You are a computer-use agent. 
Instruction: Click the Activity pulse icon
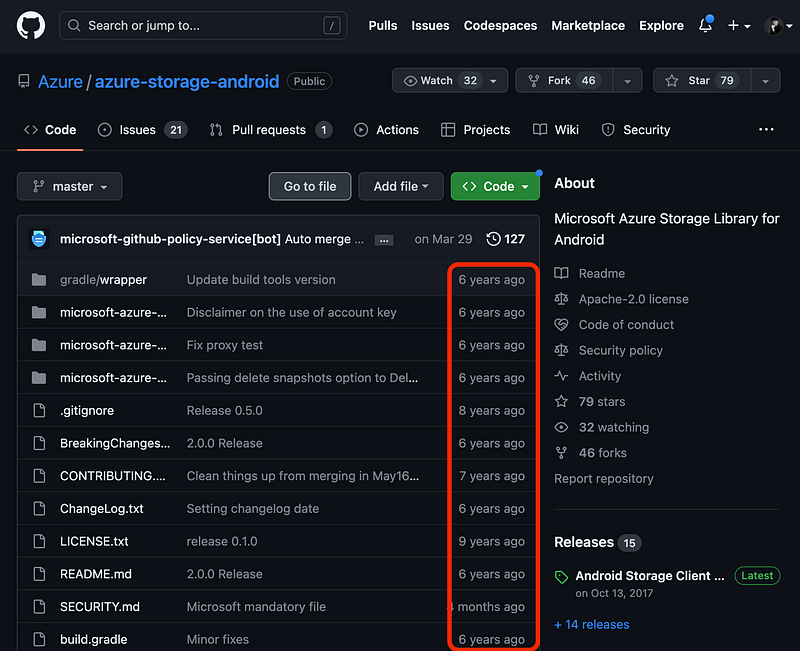pos(561,376)
